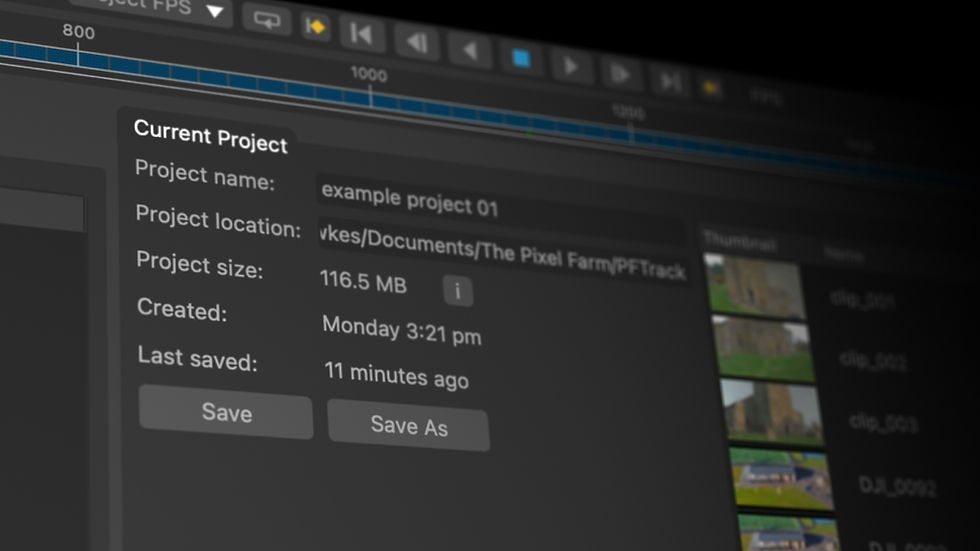
Task: Click the '11 minutes ago' saved value
Action: point(396,375)
